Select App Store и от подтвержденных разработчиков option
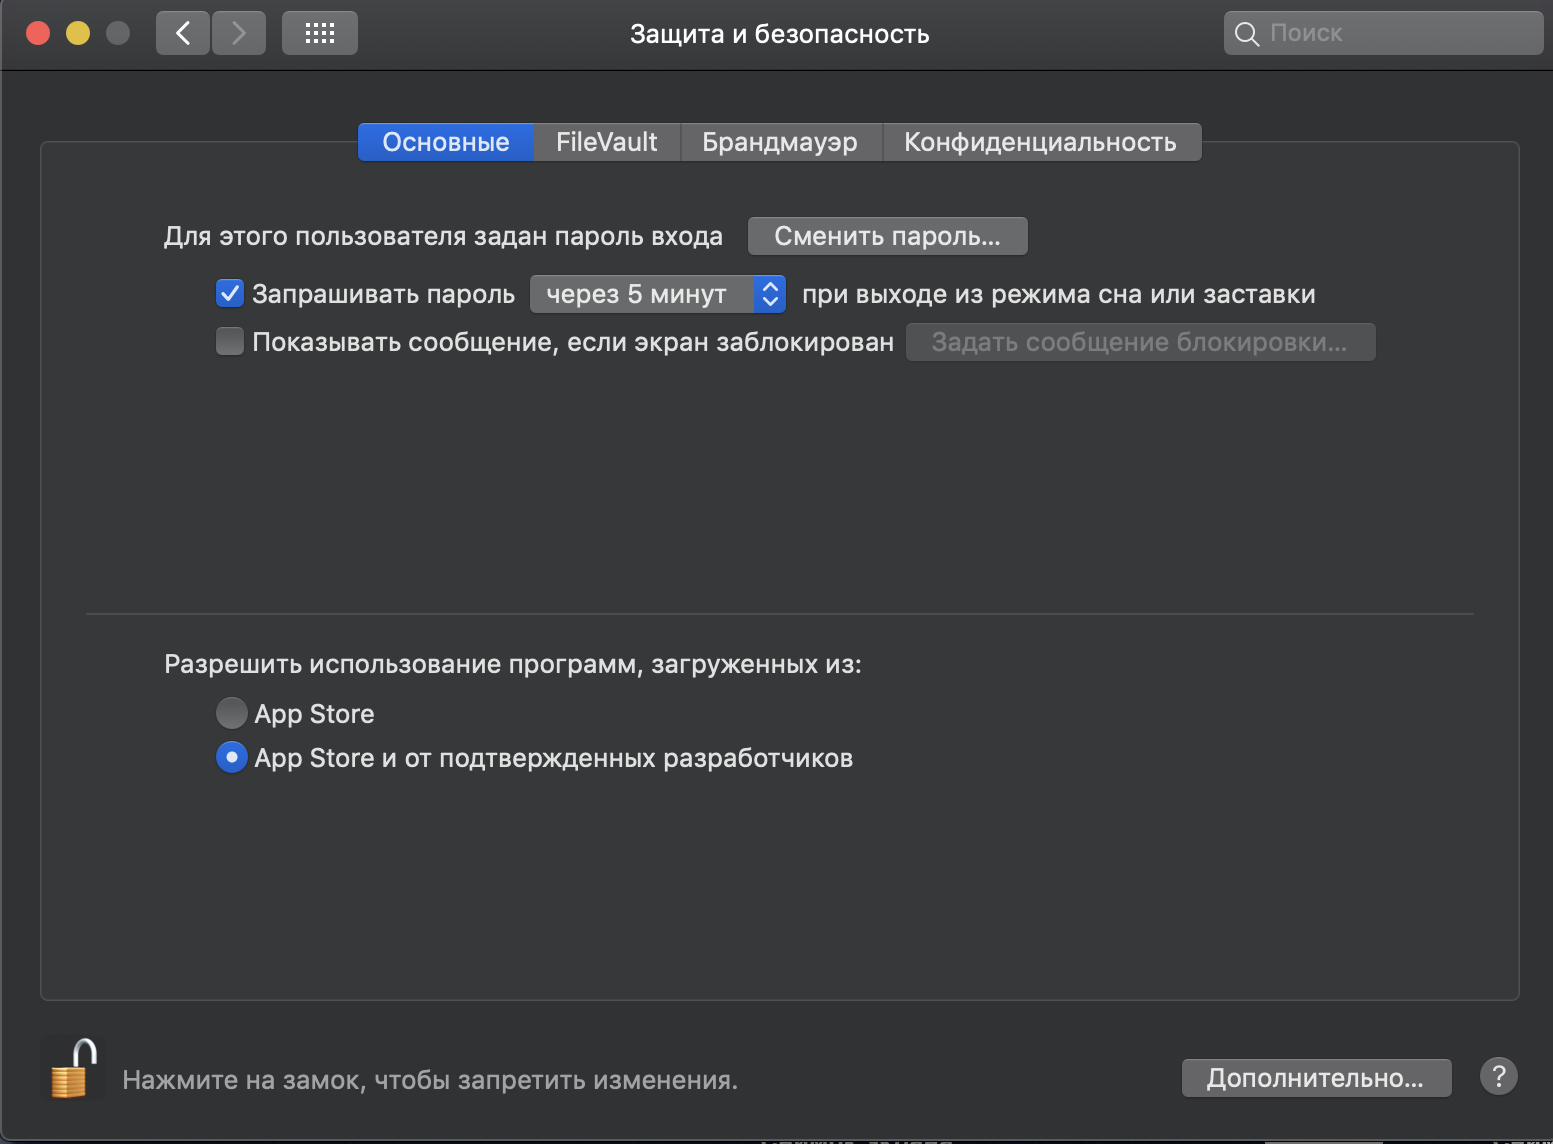 point(231,757)
